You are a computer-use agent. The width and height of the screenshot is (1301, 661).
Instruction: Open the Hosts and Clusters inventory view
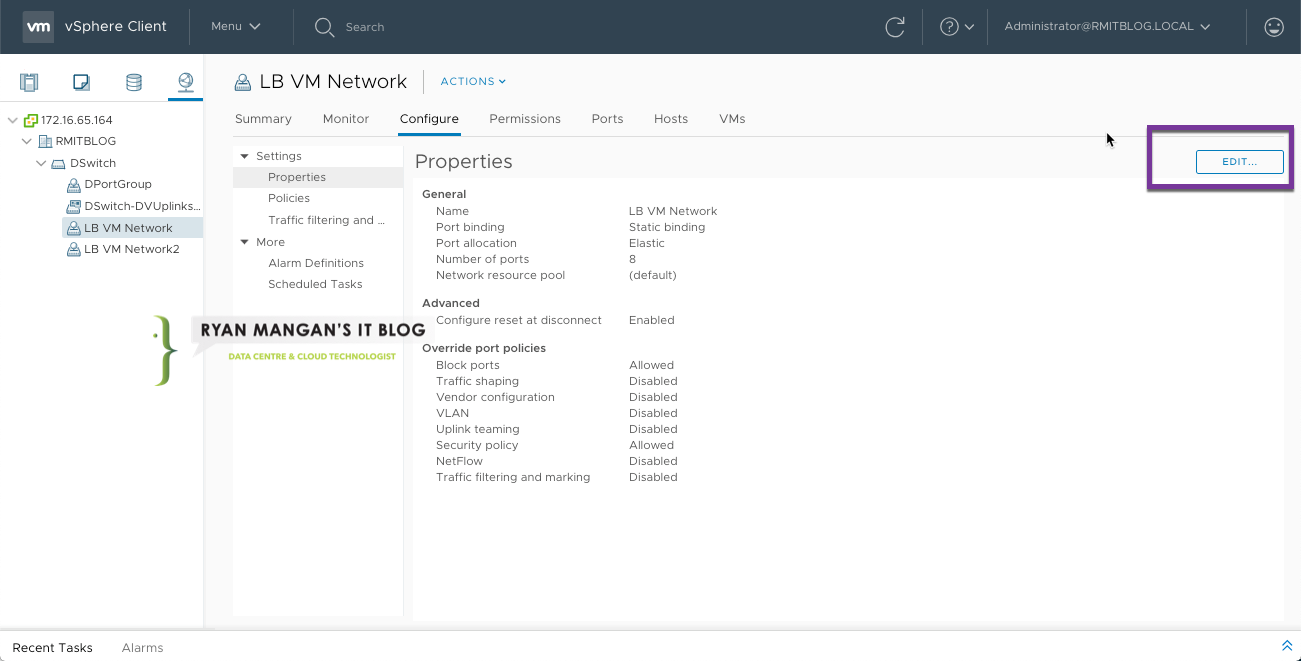coord(29,82)
